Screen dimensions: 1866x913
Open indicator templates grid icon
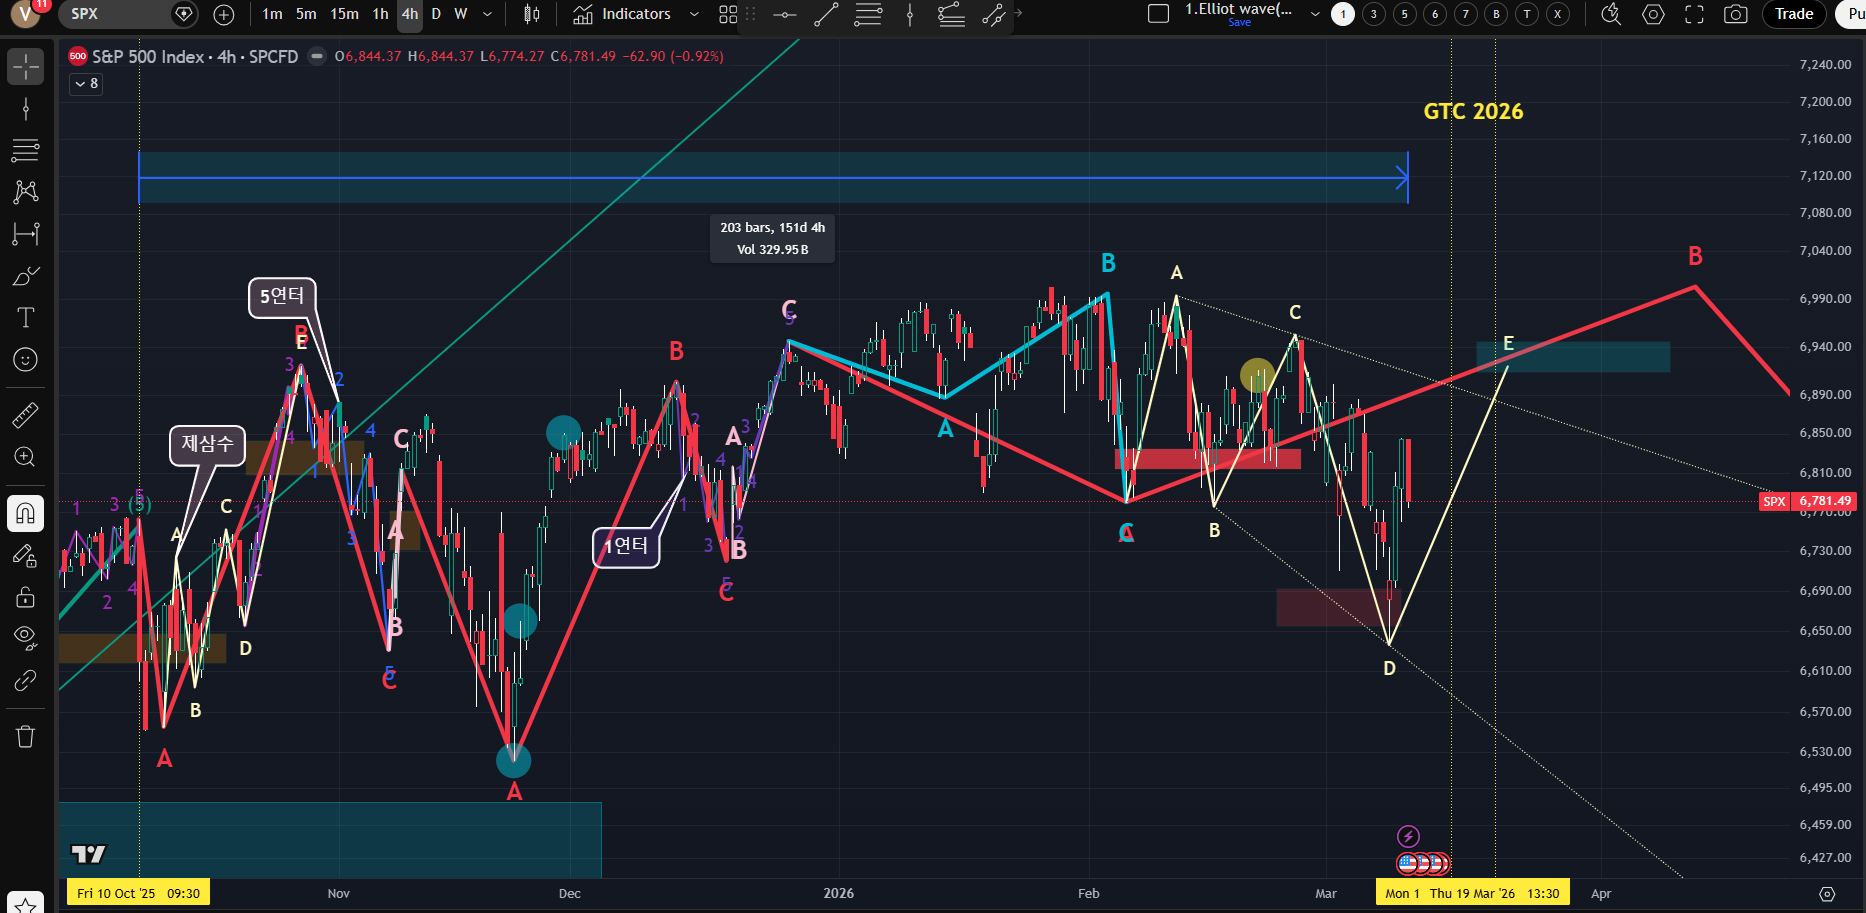click(x=728, y=14)
